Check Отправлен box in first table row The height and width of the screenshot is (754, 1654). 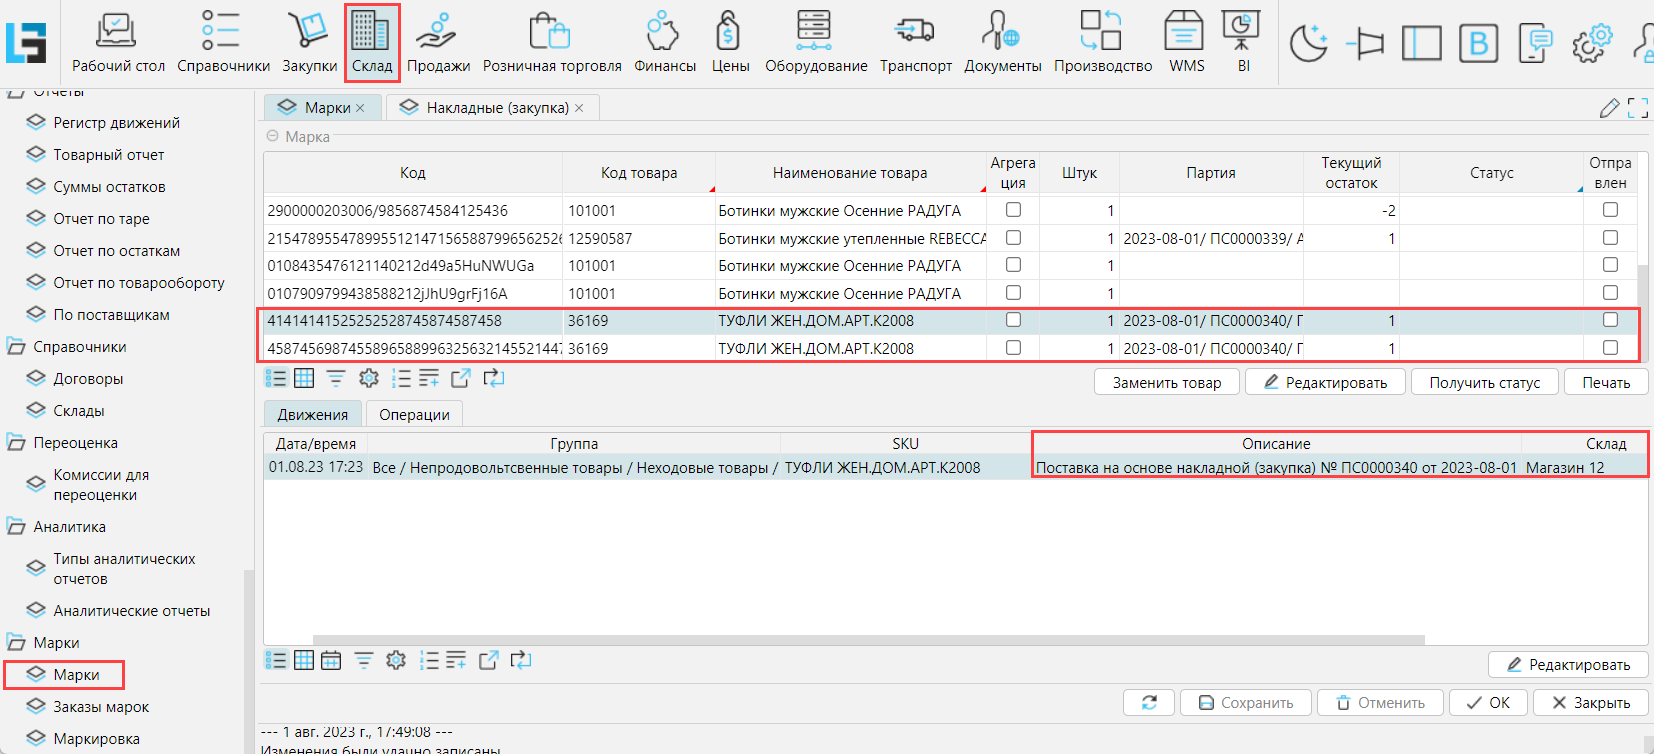tap(1610, 210)
